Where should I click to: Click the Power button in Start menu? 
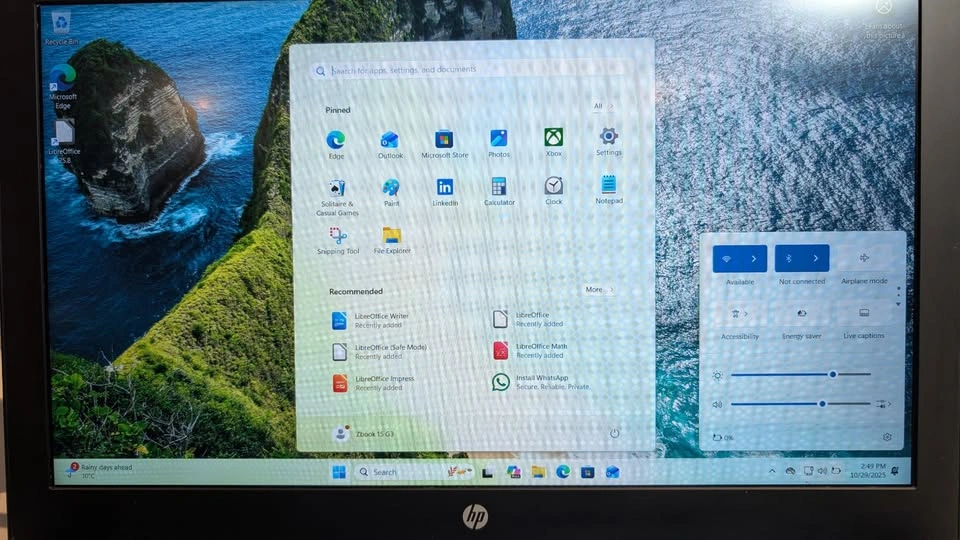pyautogui.click(x=614, y=433)
